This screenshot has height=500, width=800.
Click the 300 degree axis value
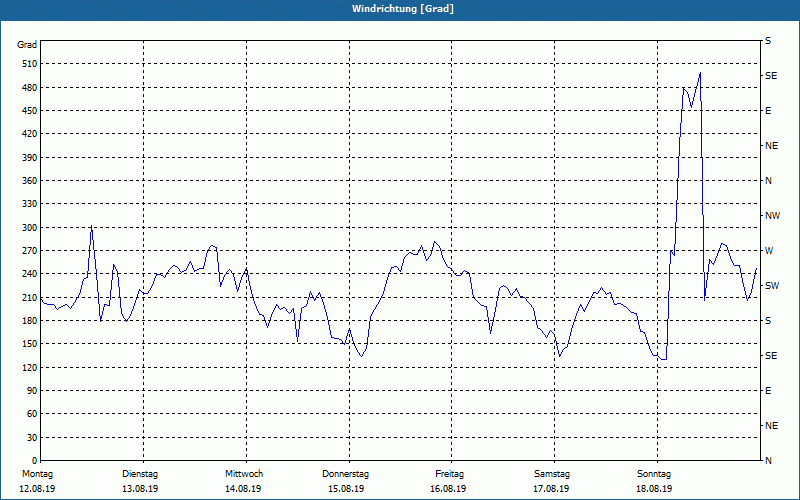[x=30, y=228]
